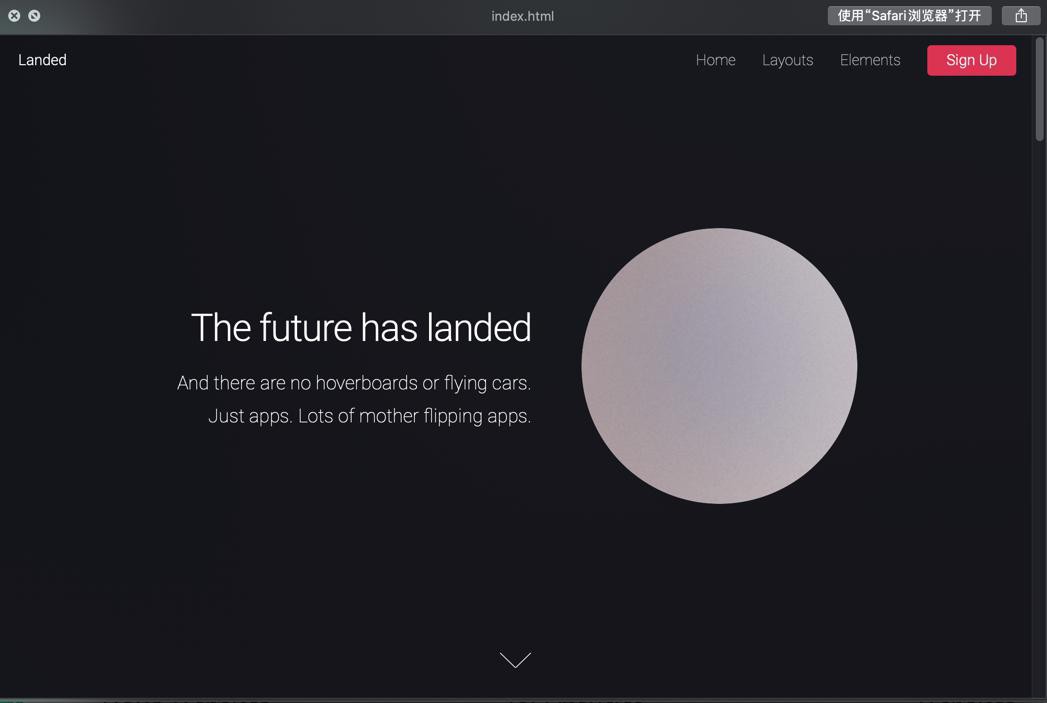This screenshot has width=1047, height=703.
Task: Close the Quick Look preview with the X icon
Action: click(14, 15)
